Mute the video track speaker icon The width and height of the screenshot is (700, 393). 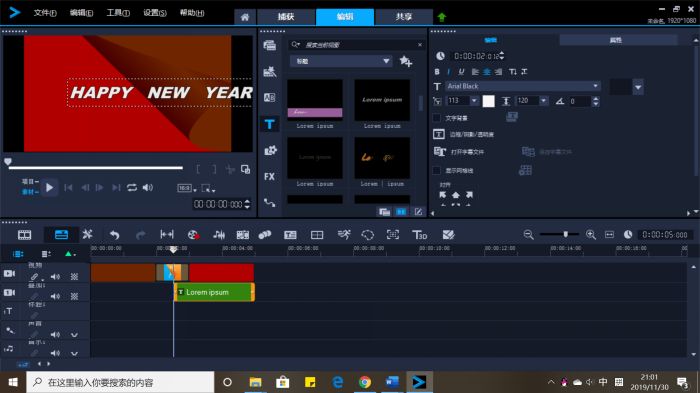point(55,277)
